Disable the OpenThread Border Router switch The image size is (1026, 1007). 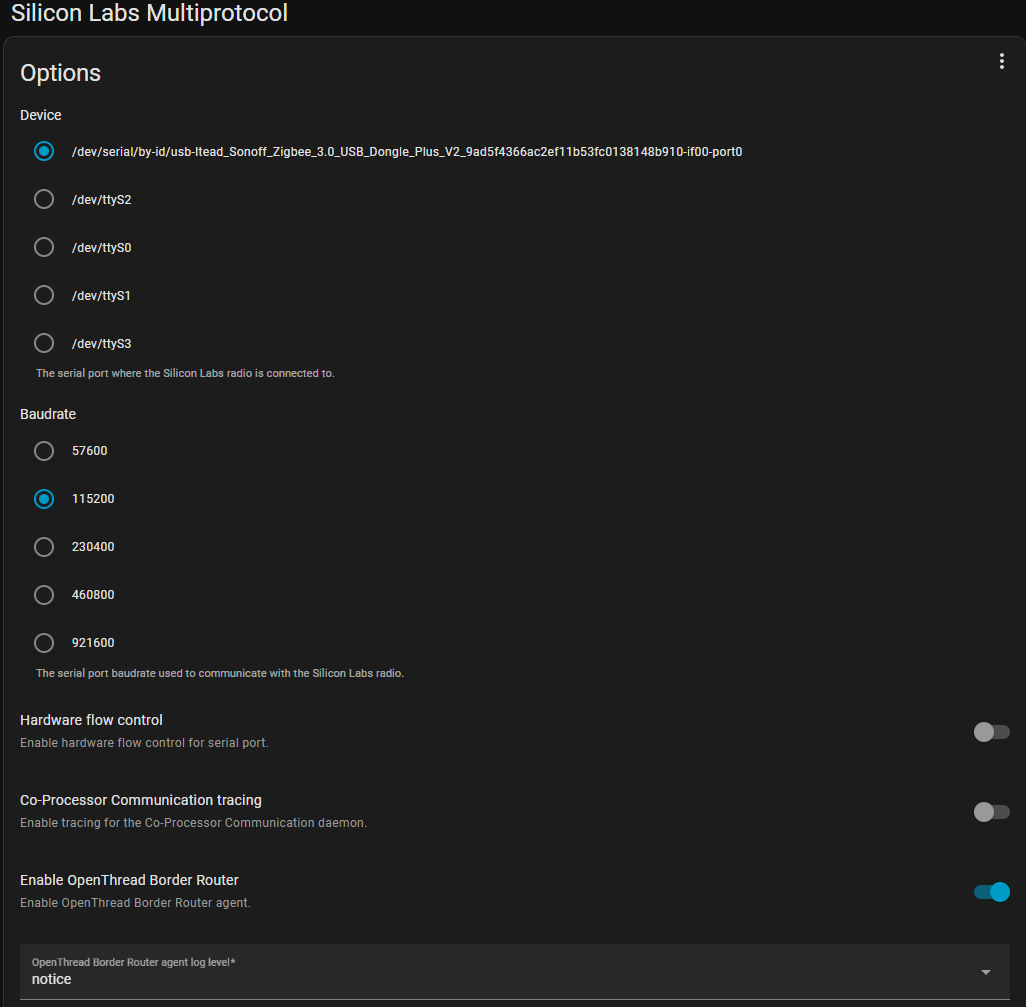click(991, 892)
